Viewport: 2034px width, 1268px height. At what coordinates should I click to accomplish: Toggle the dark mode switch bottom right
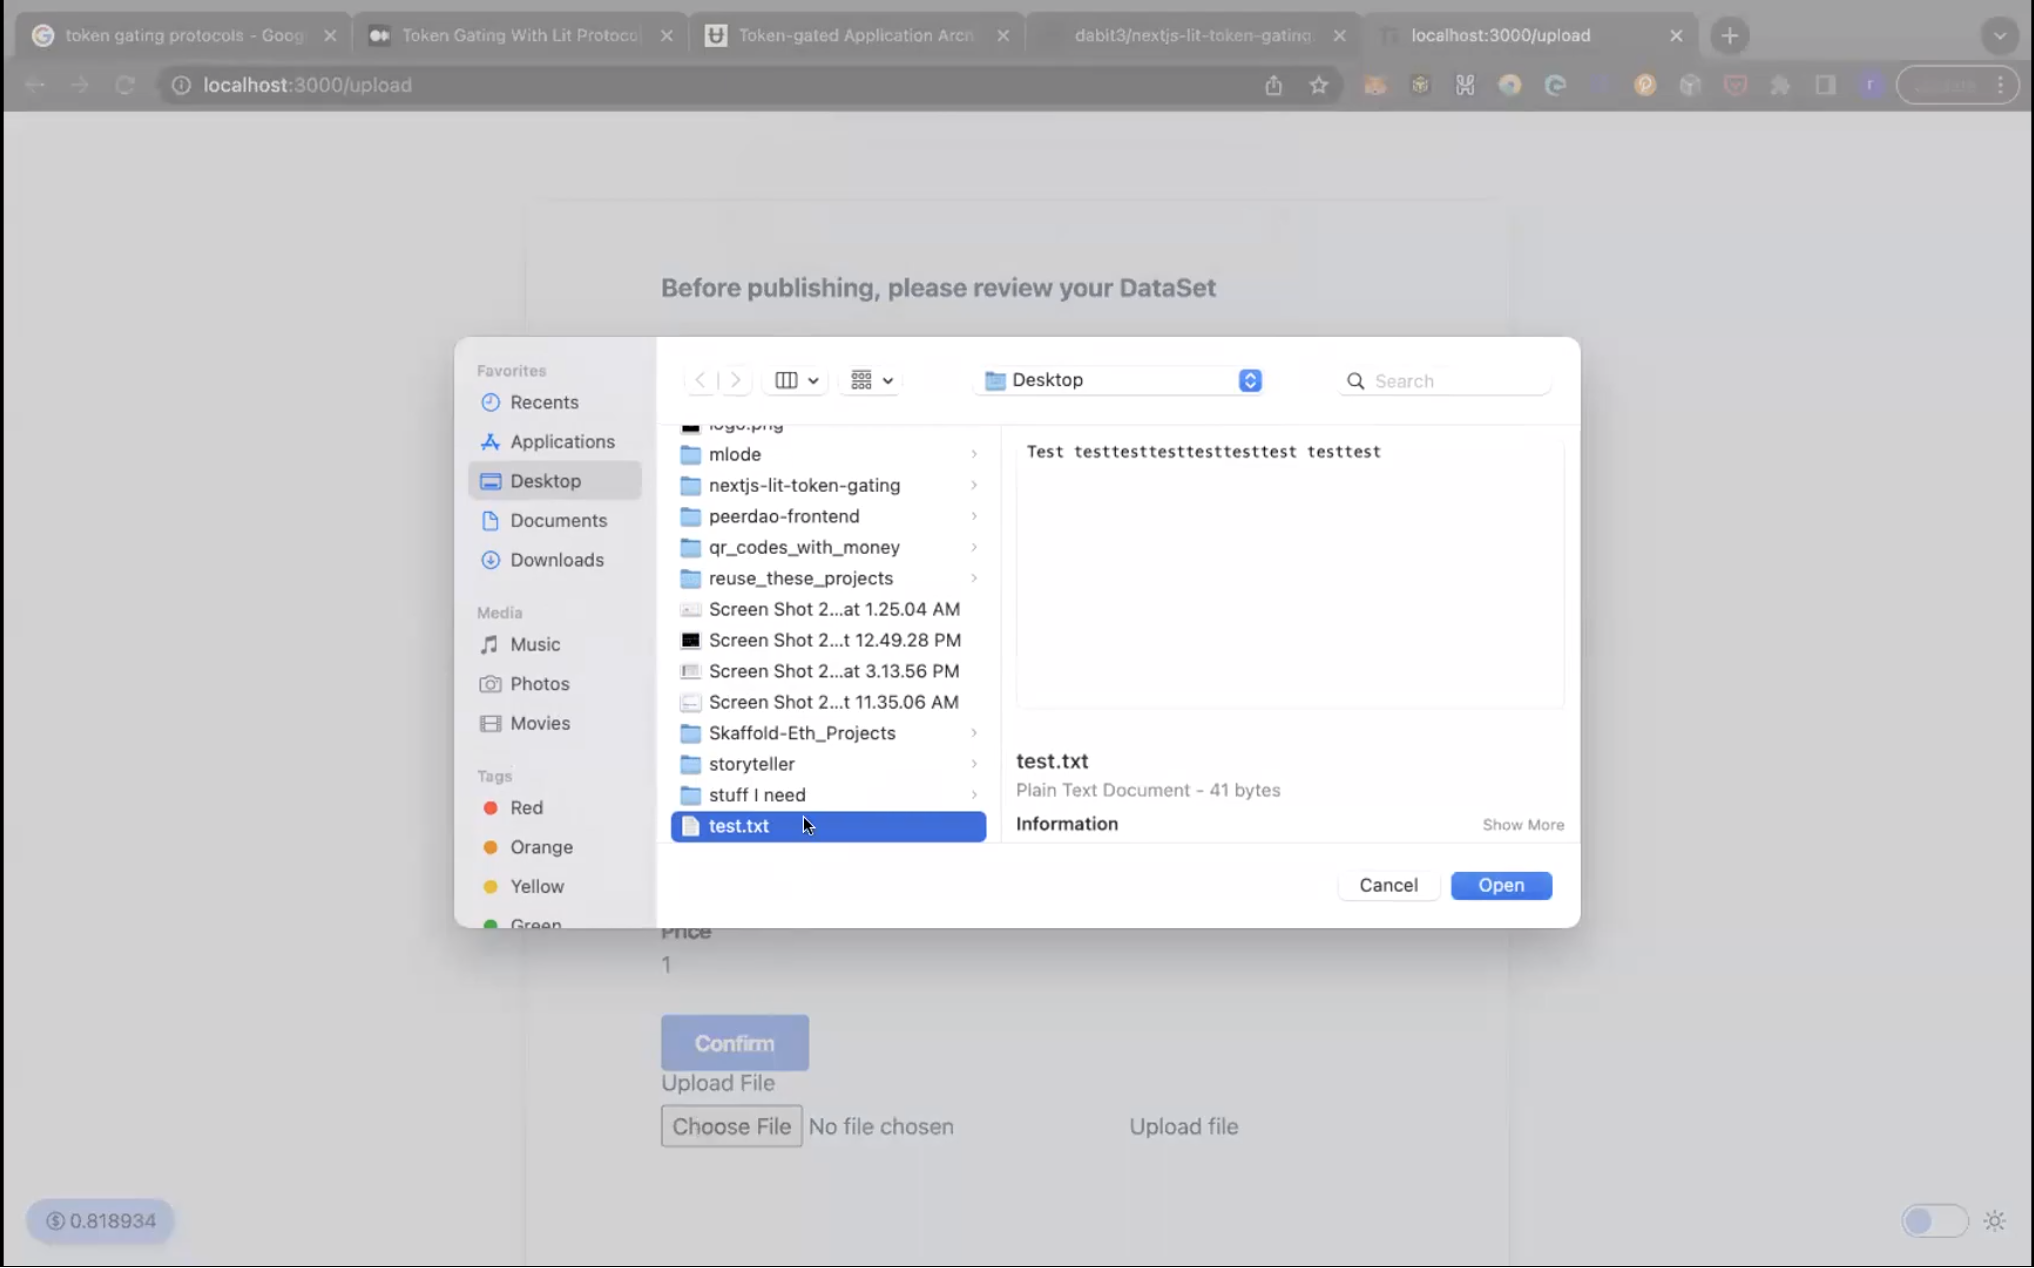1933,1221
